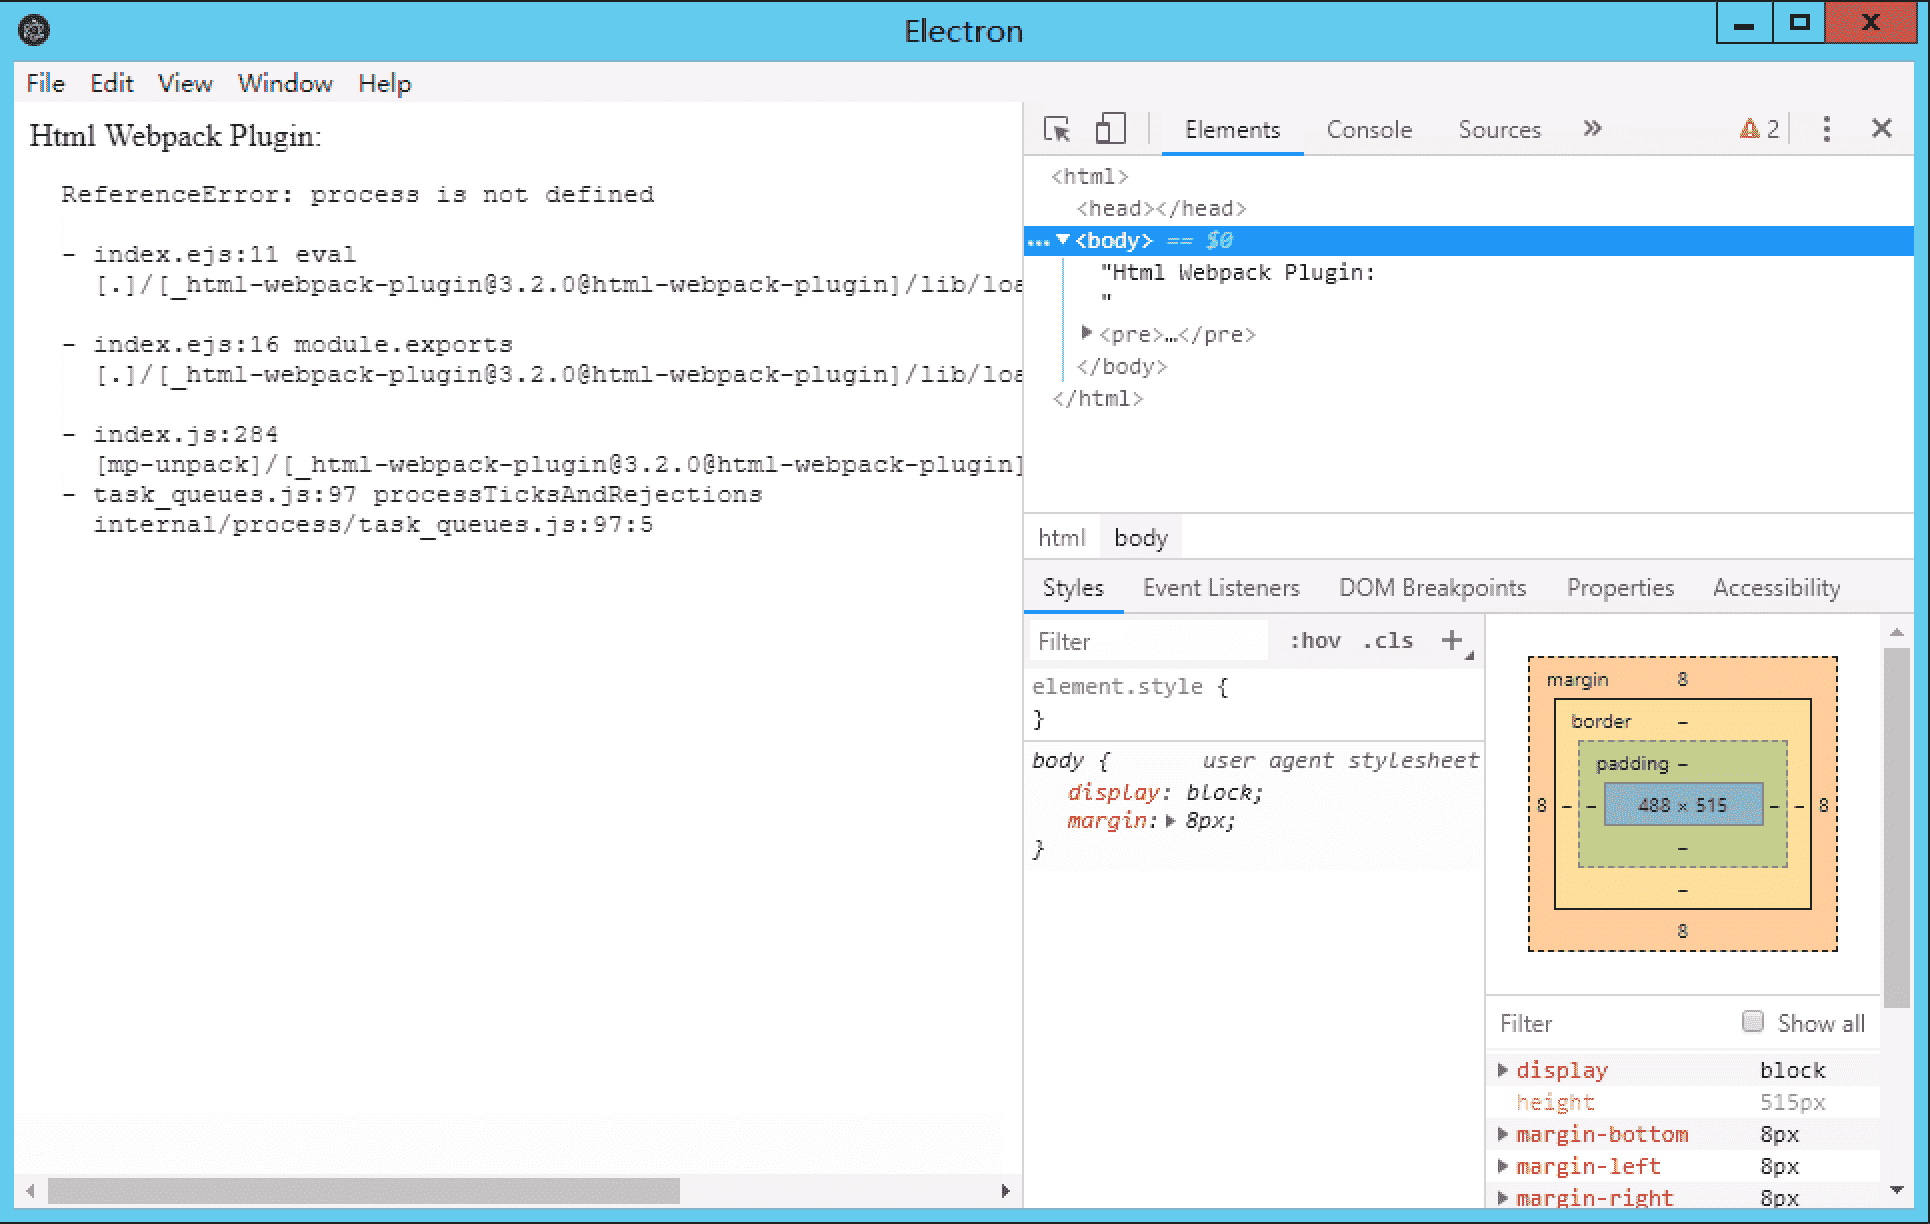Expand the pre element node
This screenshot has height=1224, width=1930.
coord(1087,333)
